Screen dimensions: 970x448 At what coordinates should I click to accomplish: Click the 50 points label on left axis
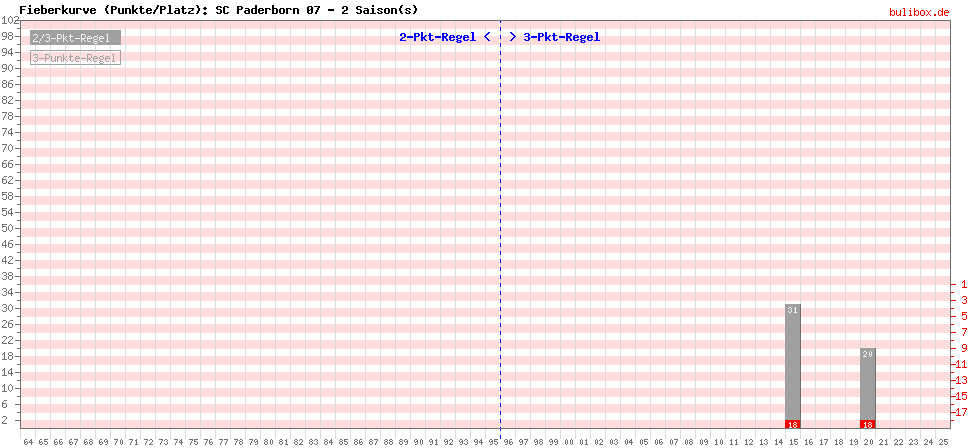pyautogui.click(x=10, y=228)
